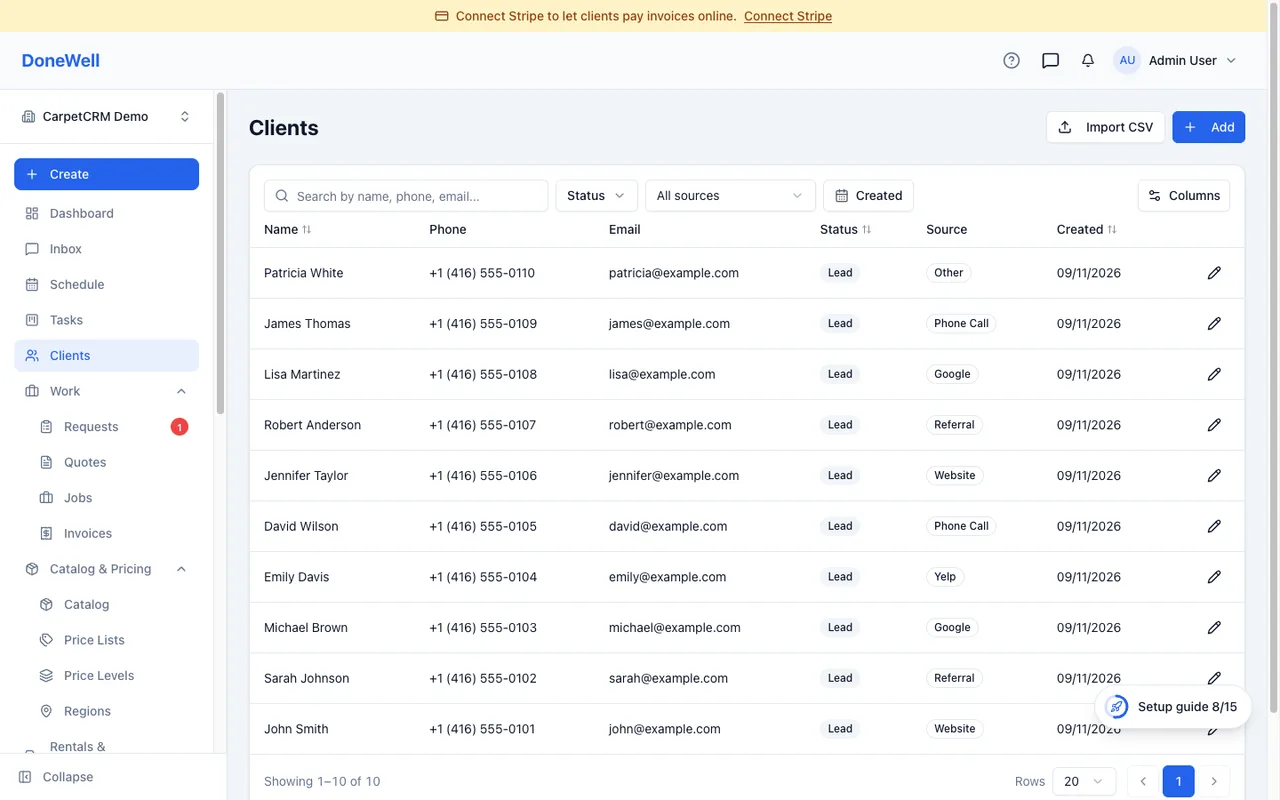Navigate to Schedule
This screenshot has height=800, width=1280.
pyautogui.click(x=106, y=285)
